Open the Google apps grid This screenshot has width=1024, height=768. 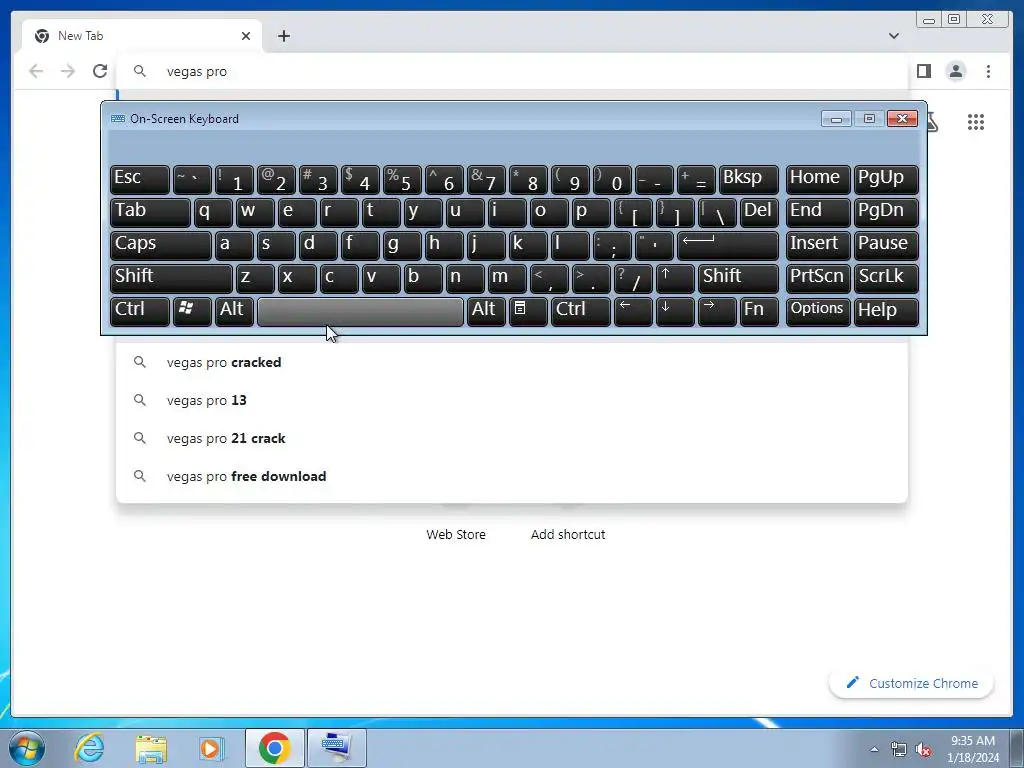coord(976,122)
